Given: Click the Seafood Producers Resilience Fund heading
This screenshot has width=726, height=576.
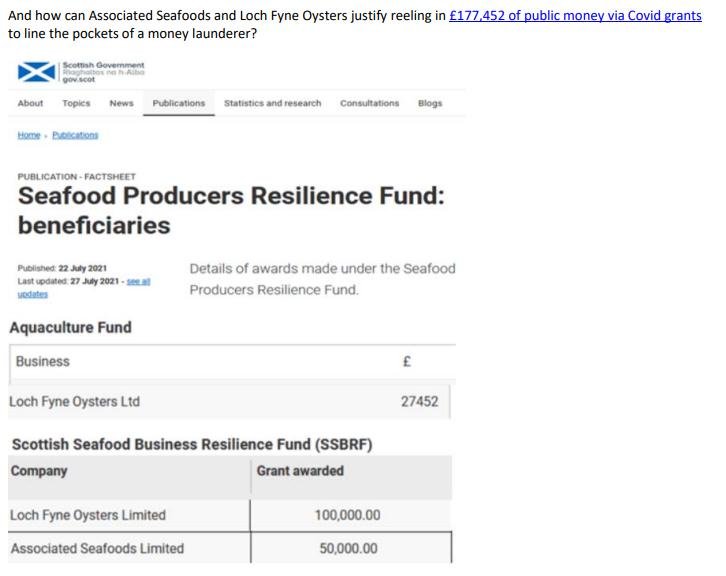Looking at the screenshot, I should coord(230,209).
